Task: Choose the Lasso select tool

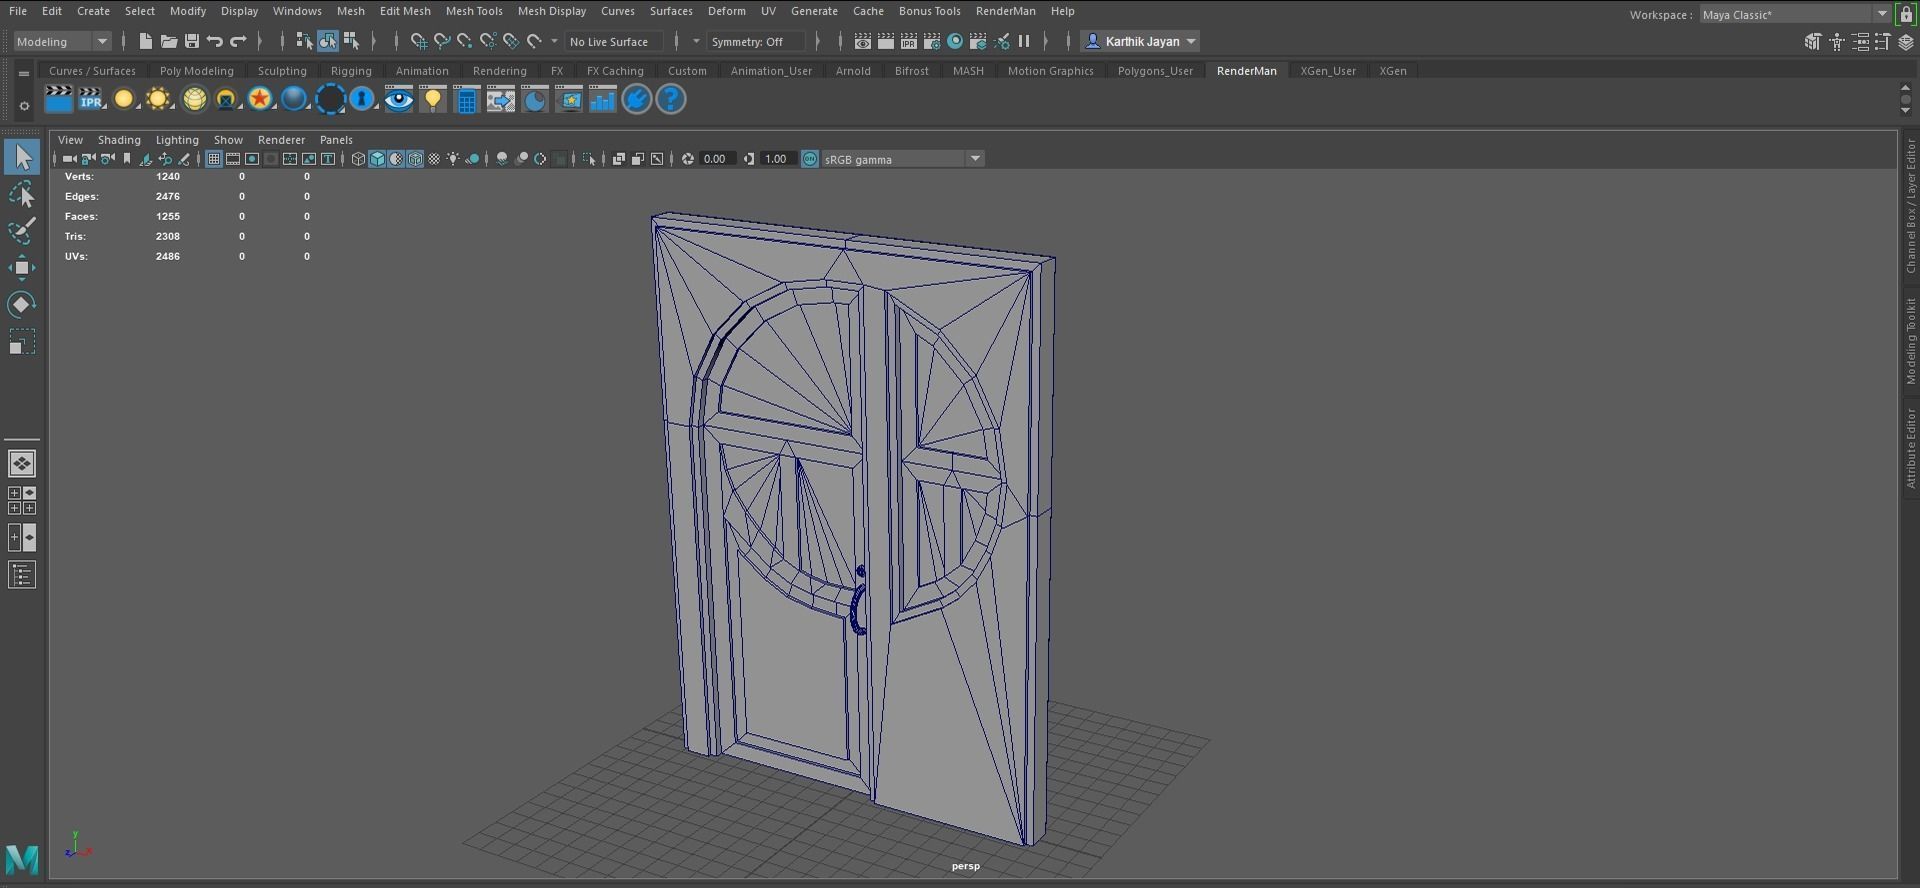Action: click(x=22, y=194)
